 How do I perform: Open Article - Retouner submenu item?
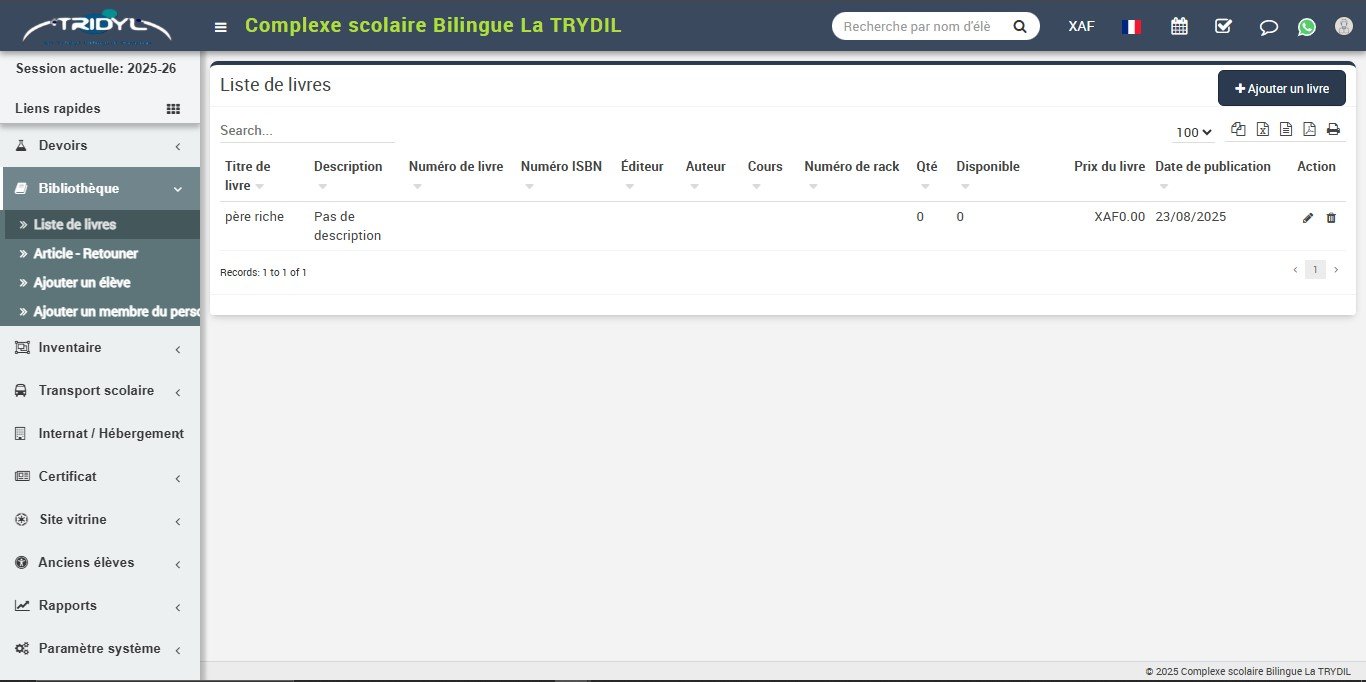pyautogui.click(x=86, y=254)
